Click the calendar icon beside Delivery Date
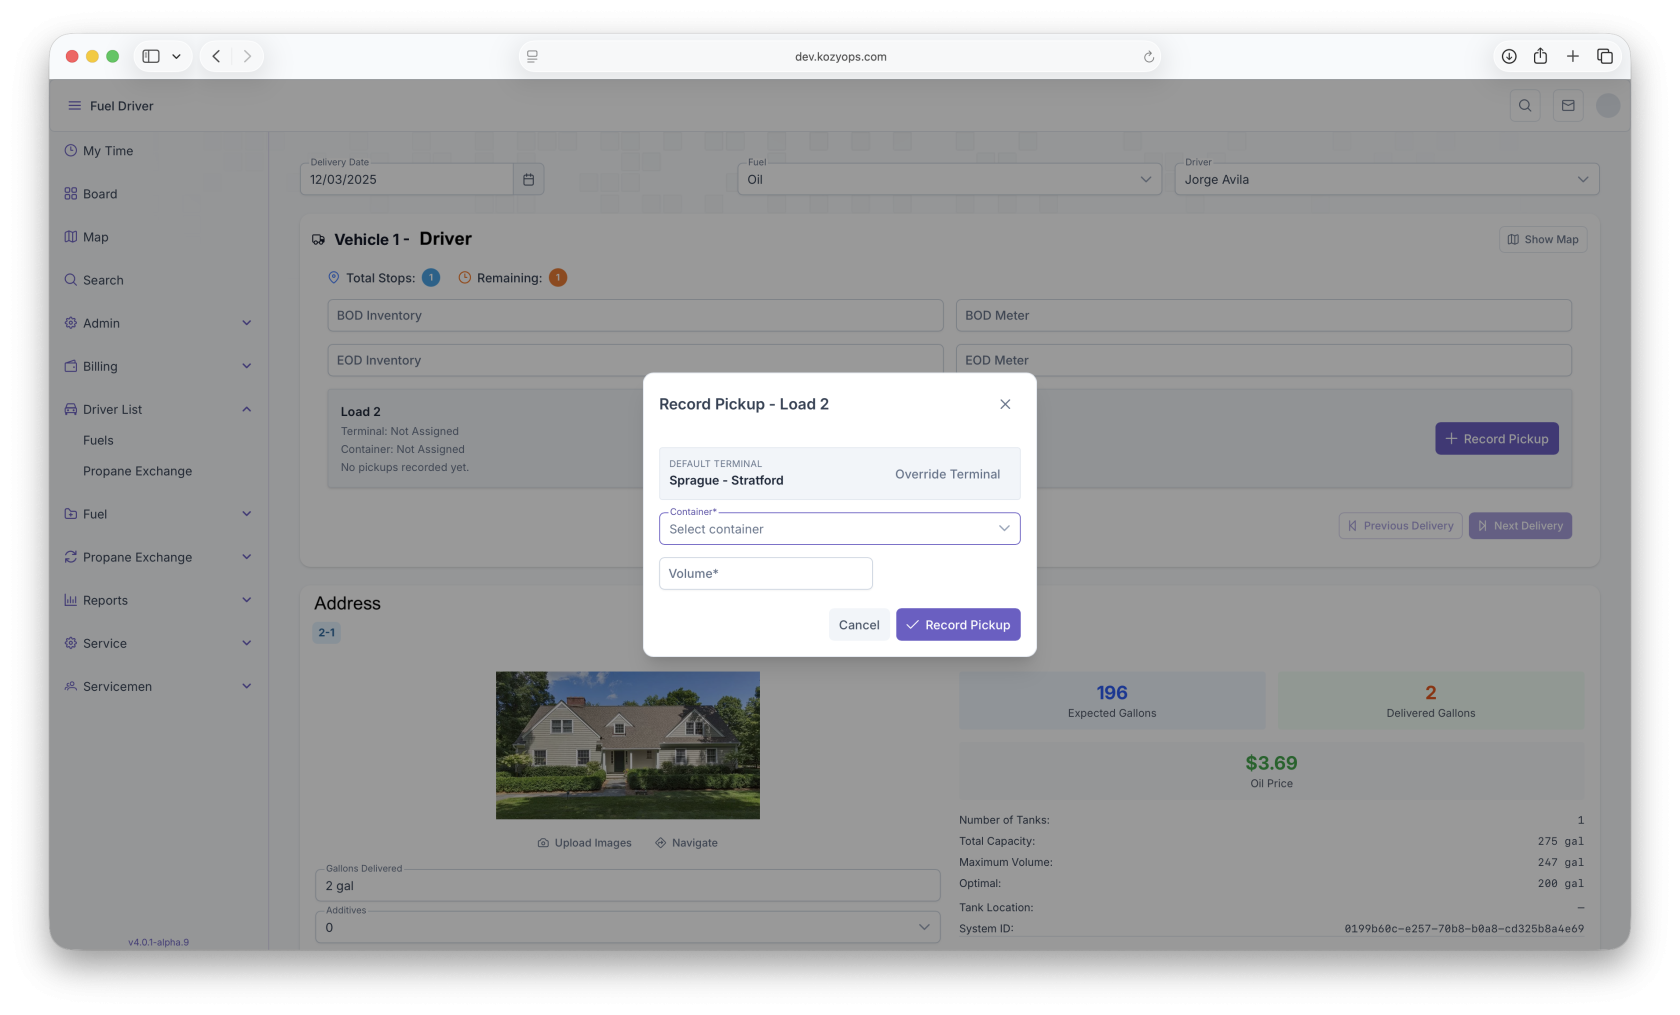 coord(528,180)
